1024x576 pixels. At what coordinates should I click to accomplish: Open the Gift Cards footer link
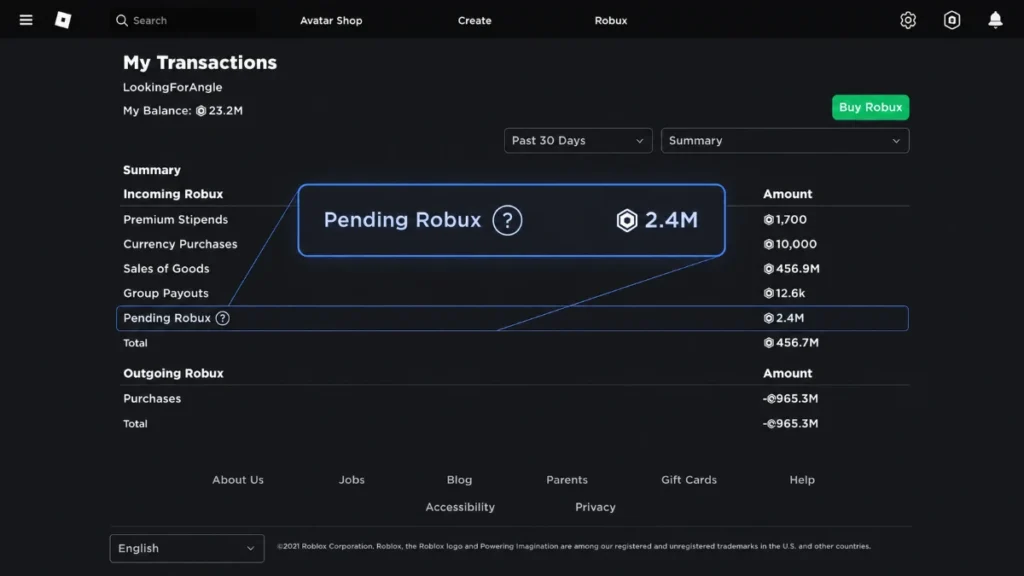click(x=689, y=479)
